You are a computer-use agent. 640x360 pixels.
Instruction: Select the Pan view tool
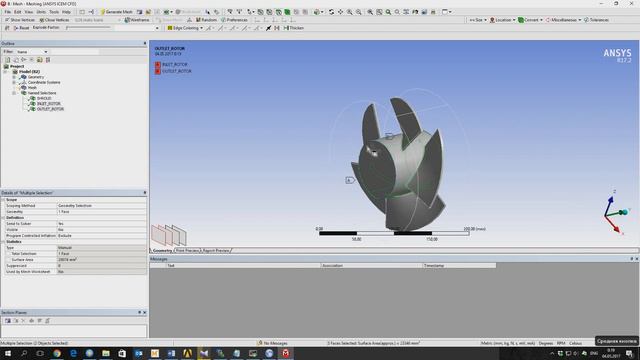(x=340, y=12)
